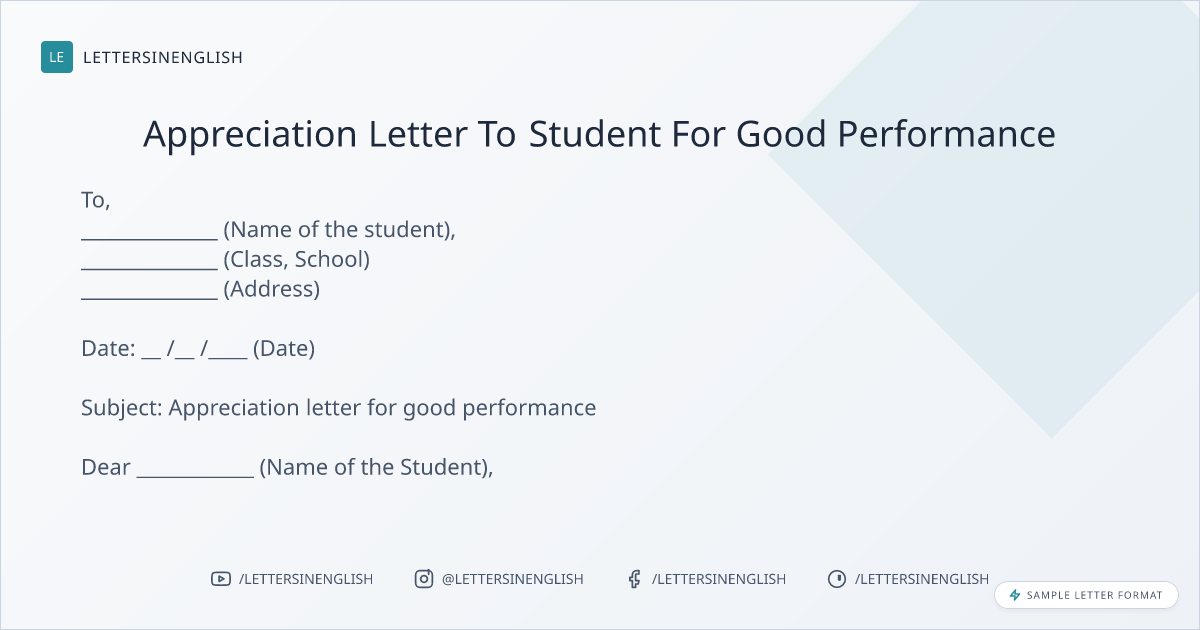Open the /LETTERSINENGLISH YouTube handle link

(306, 579)
